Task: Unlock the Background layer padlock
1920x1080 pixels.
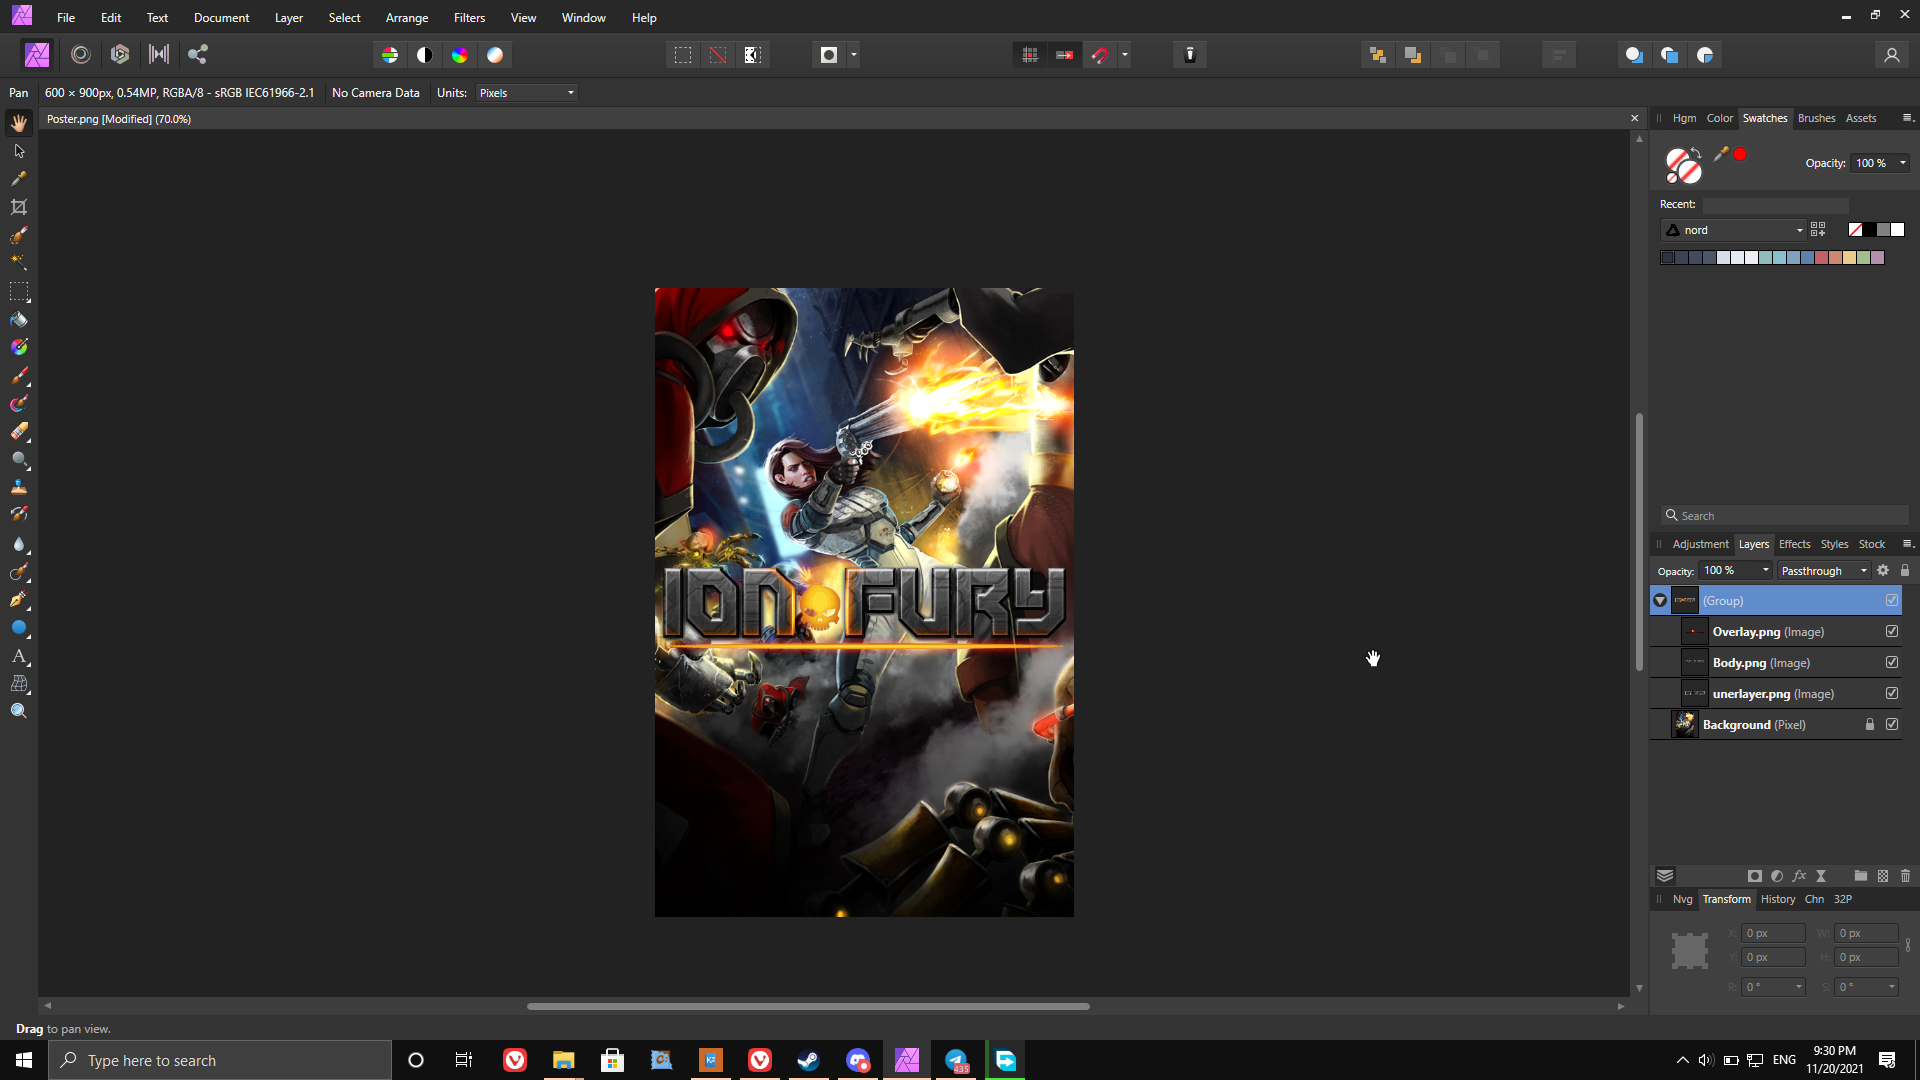Action: pos(1870,725)
